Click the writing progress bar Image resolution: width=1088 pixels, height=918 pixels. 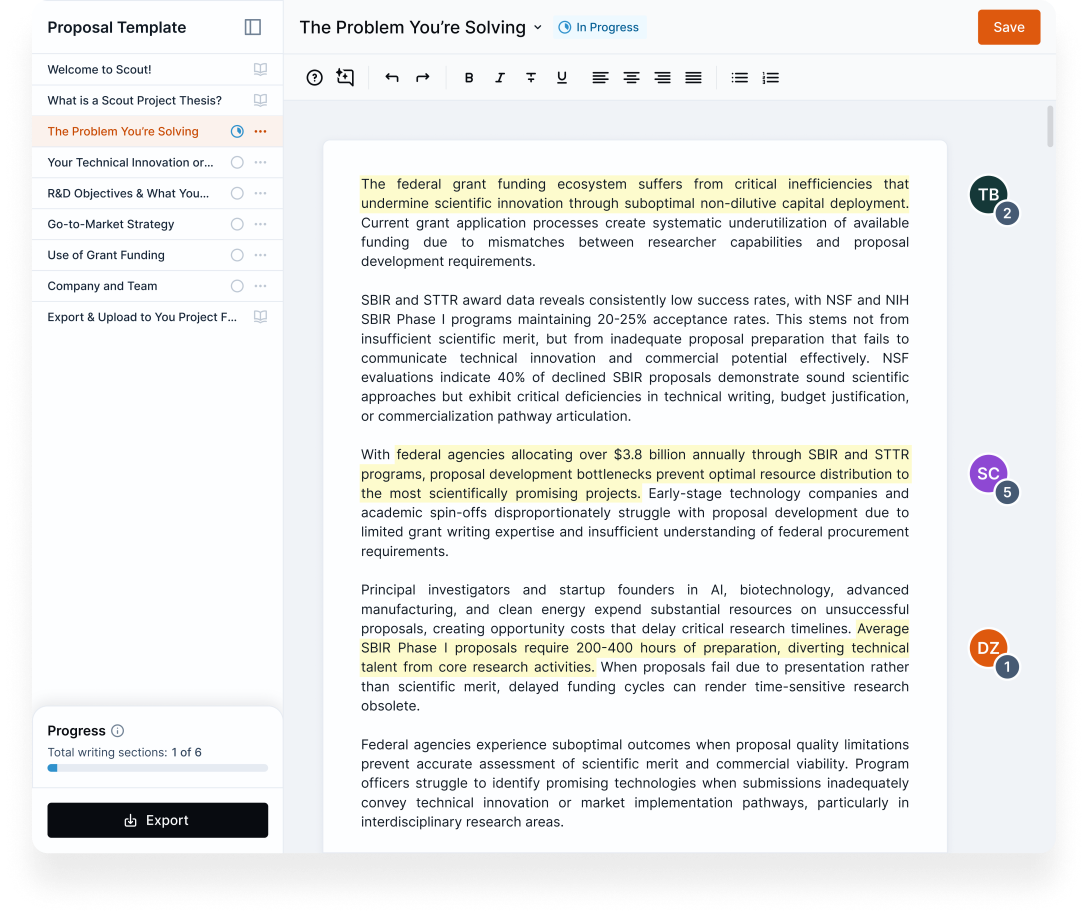(158, 768)
